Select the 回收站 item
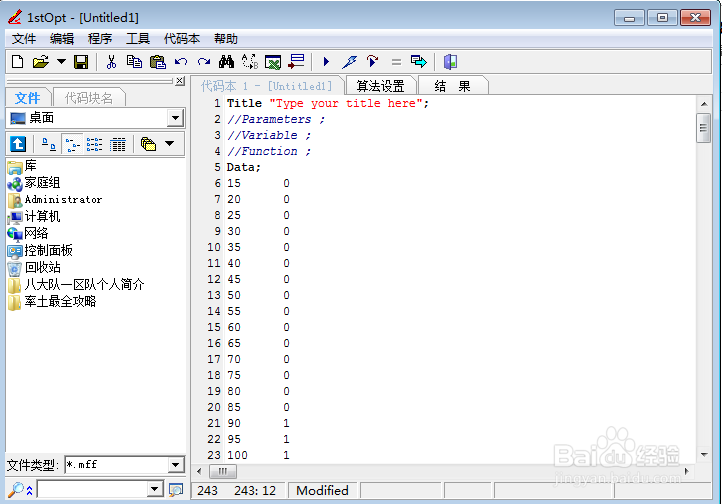The height and width of the screenshot is (504, 722). click(34, 268)
